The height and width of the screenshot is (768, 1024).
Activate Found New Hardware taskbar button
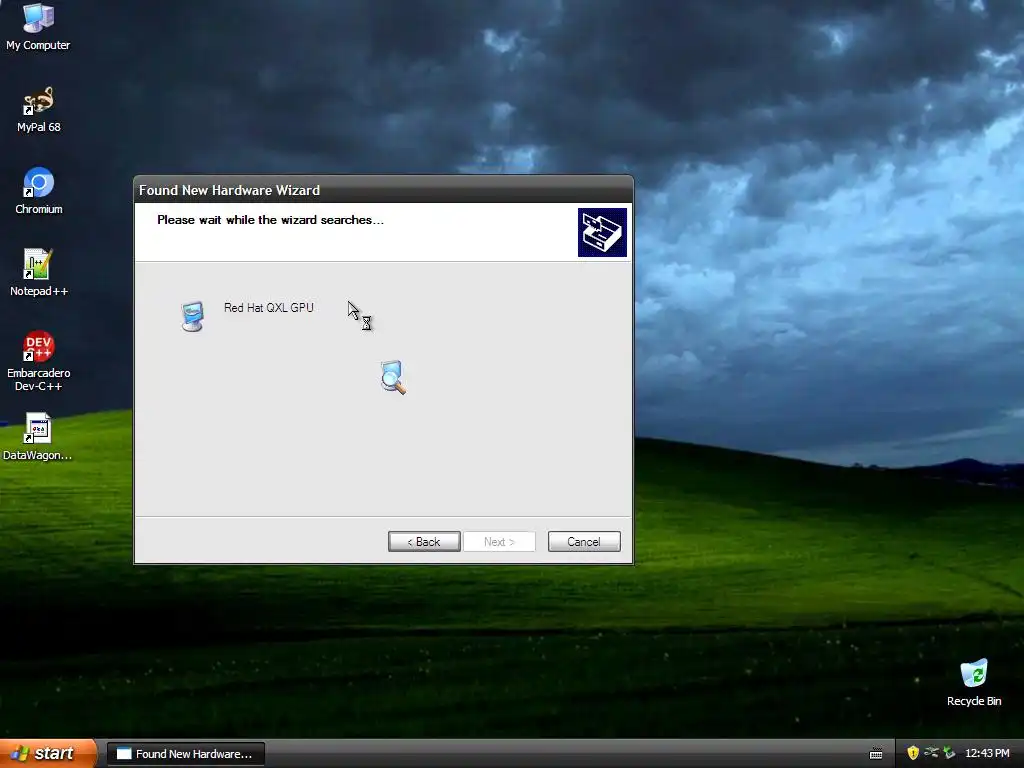tap(185, 754)
